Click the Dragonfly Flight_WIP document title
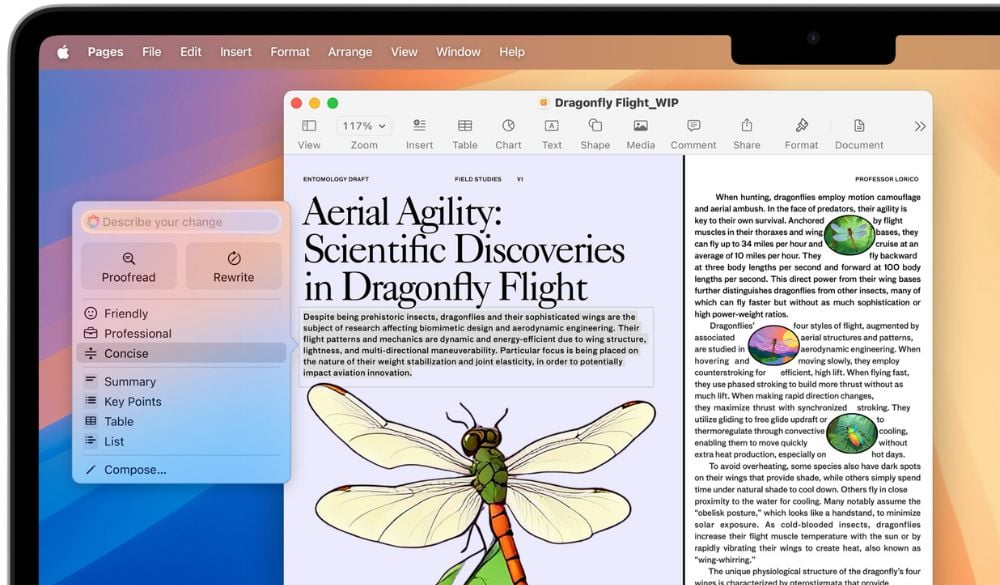The width and height of the screenshot is (1000, 585). pos(616,103)
